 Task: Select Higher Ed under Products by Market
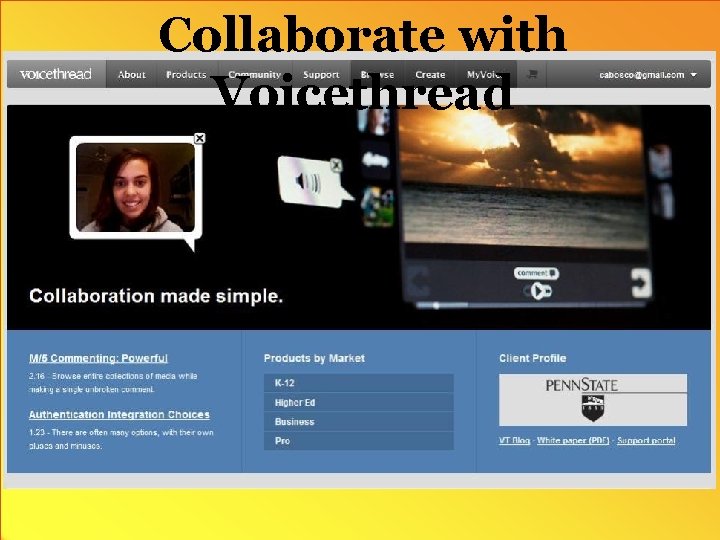(359, 402)
